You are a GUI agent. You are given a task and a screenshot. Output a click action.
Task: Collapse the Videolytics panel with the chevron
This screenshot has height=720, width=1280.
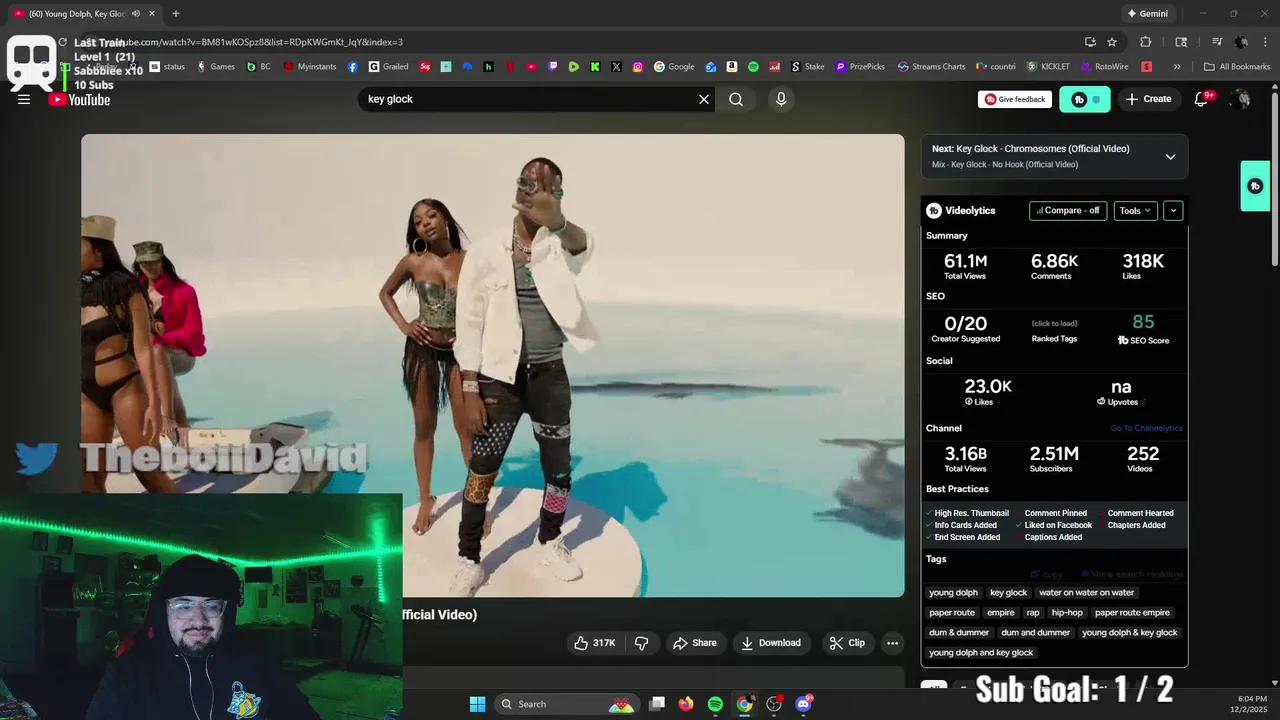coord(1173,211)
